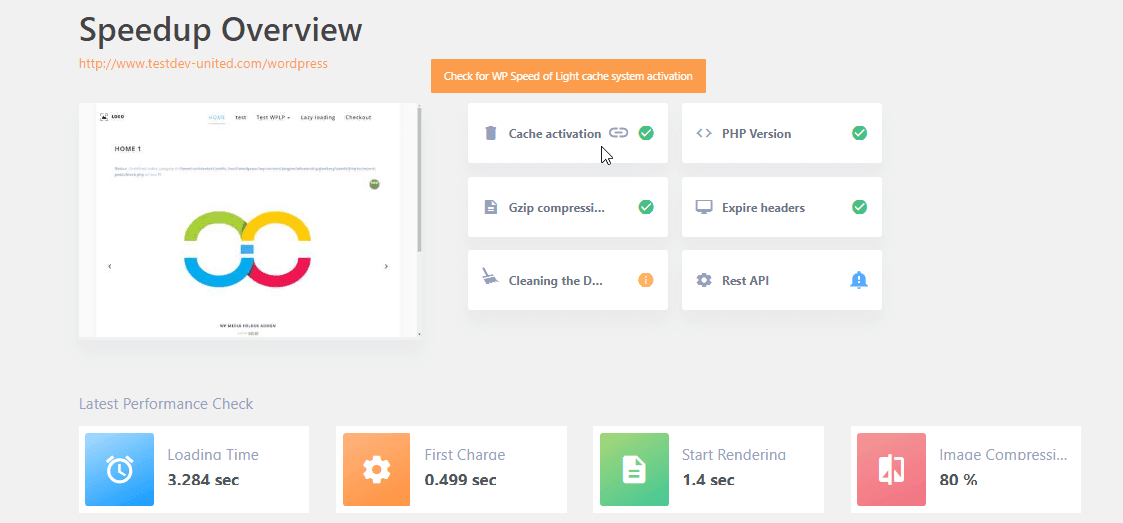
Task: Click the broom icon for Cleaning the database
Action: [490, 278]
